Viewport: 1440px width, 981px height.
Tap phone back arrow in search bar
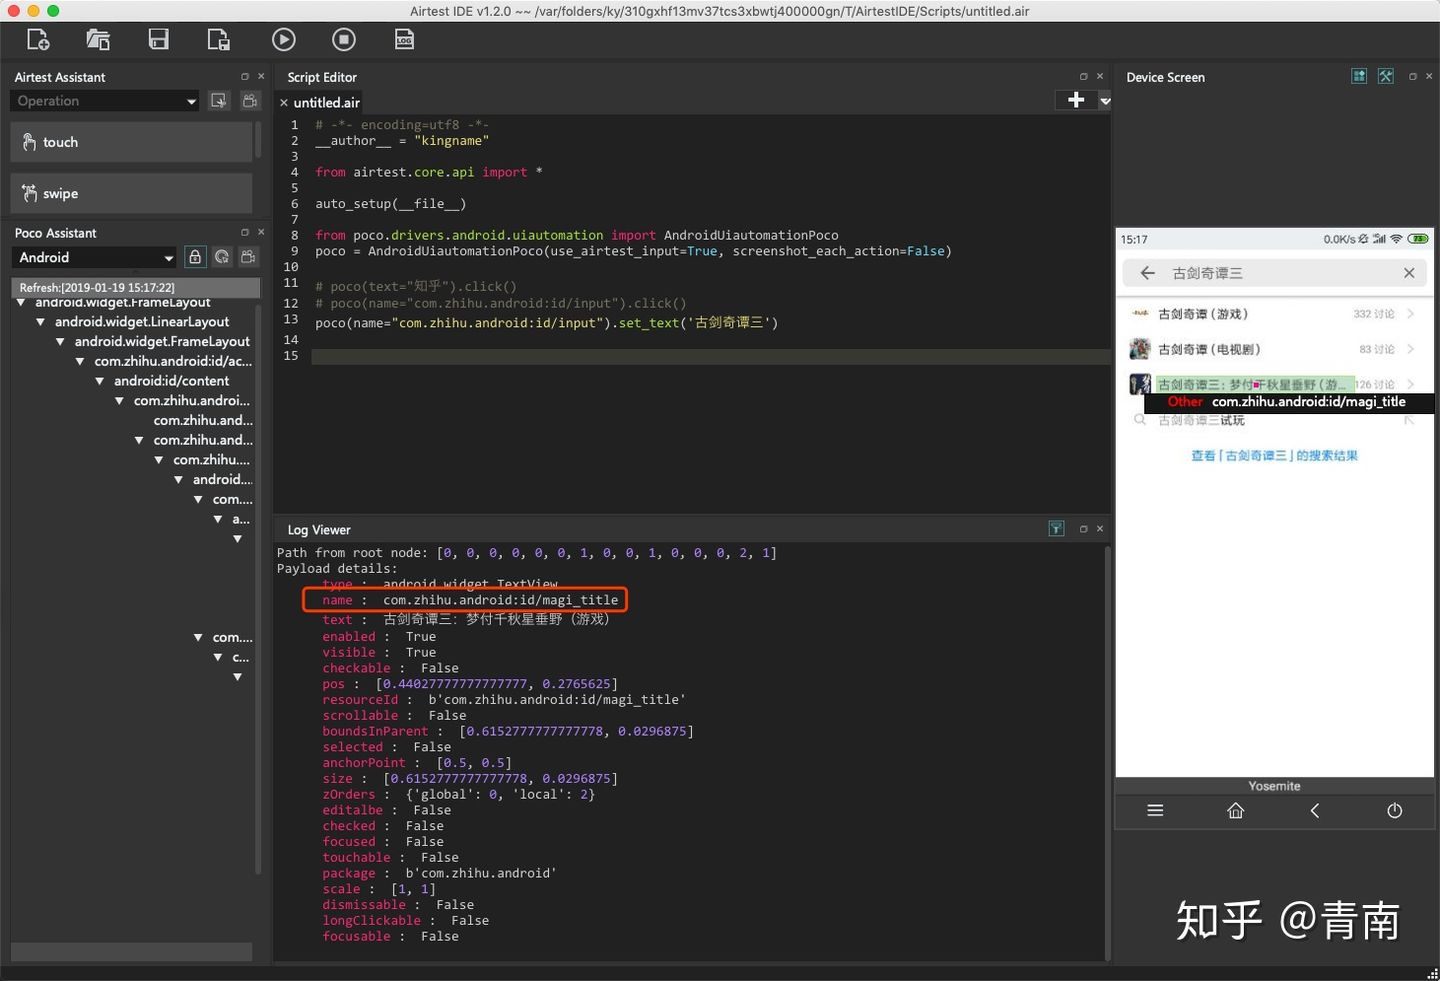1147,273
